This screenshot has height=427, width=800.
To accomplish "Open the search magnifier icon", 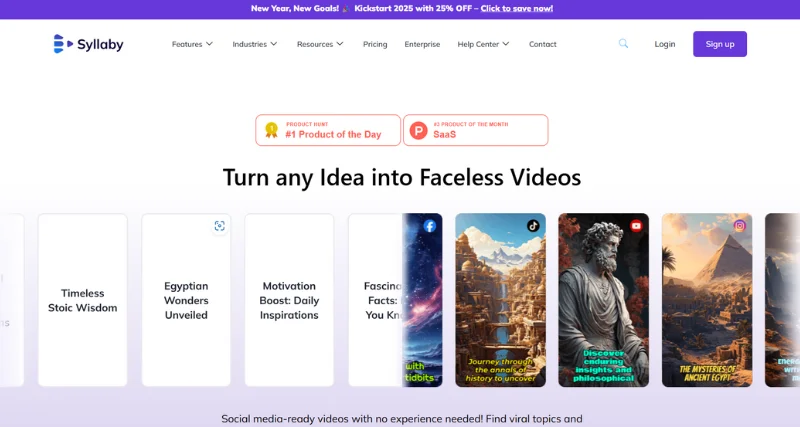I will [623, 44].
